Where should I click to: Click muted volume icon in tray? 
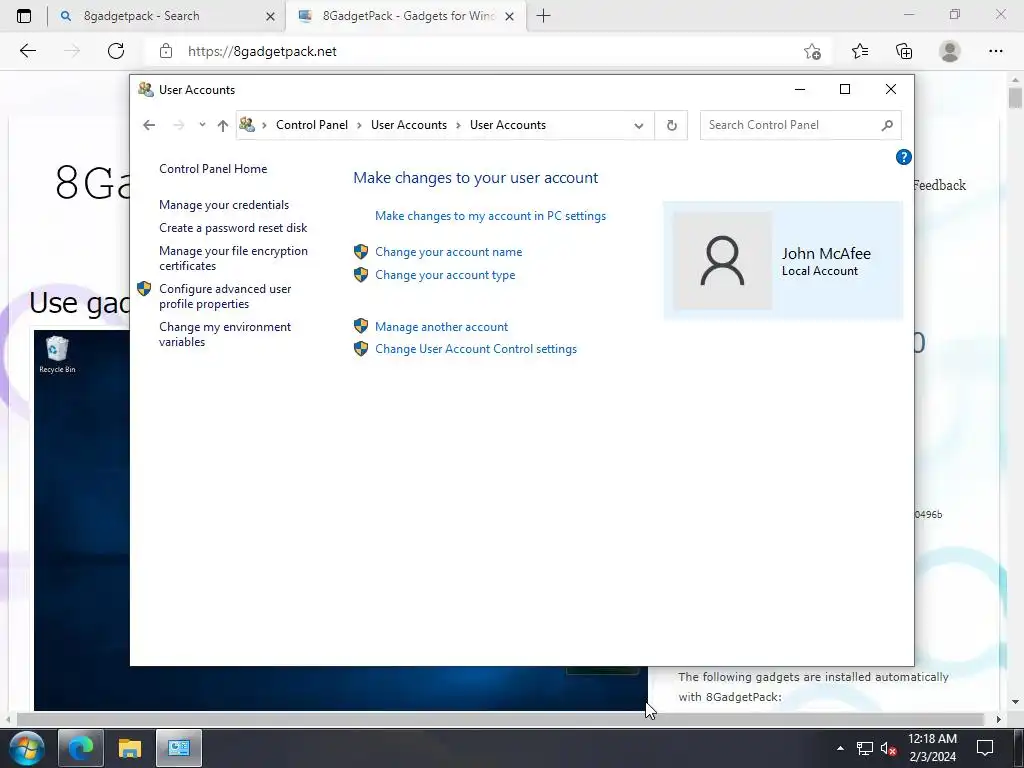coord(888,748)
